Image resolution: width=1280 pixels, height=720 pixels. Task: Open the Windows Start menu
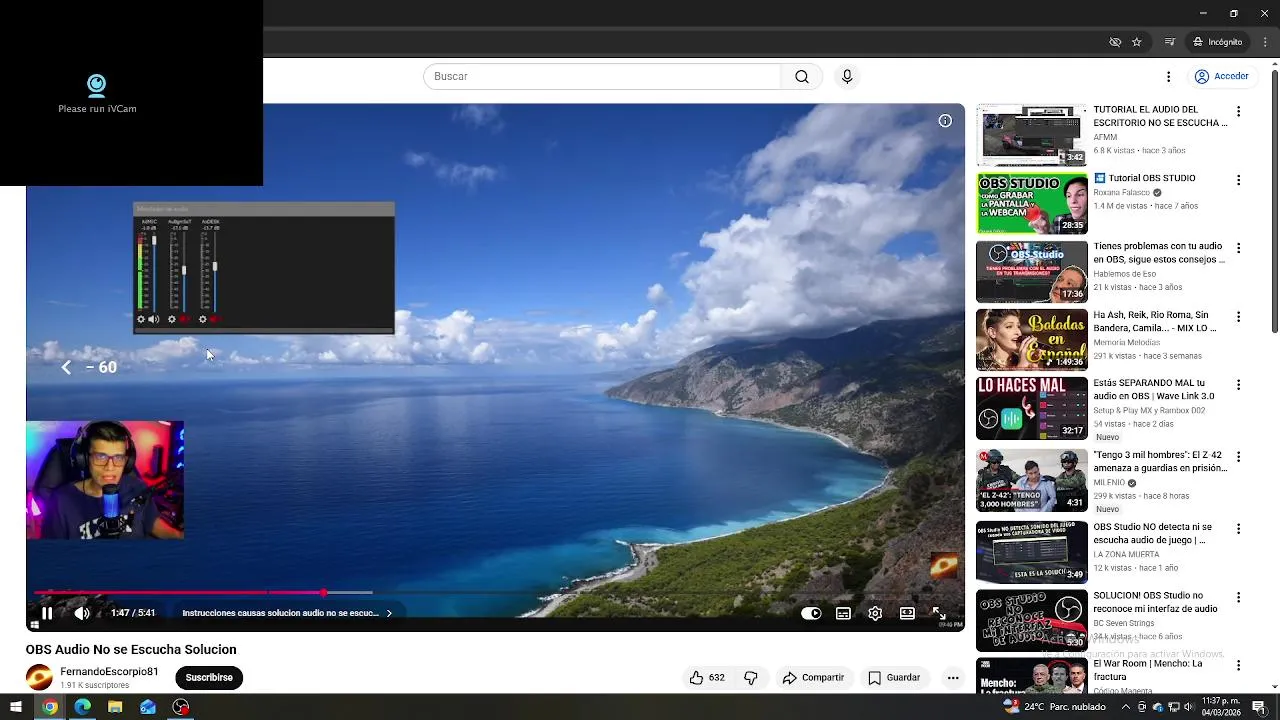[x=16, y=707]
